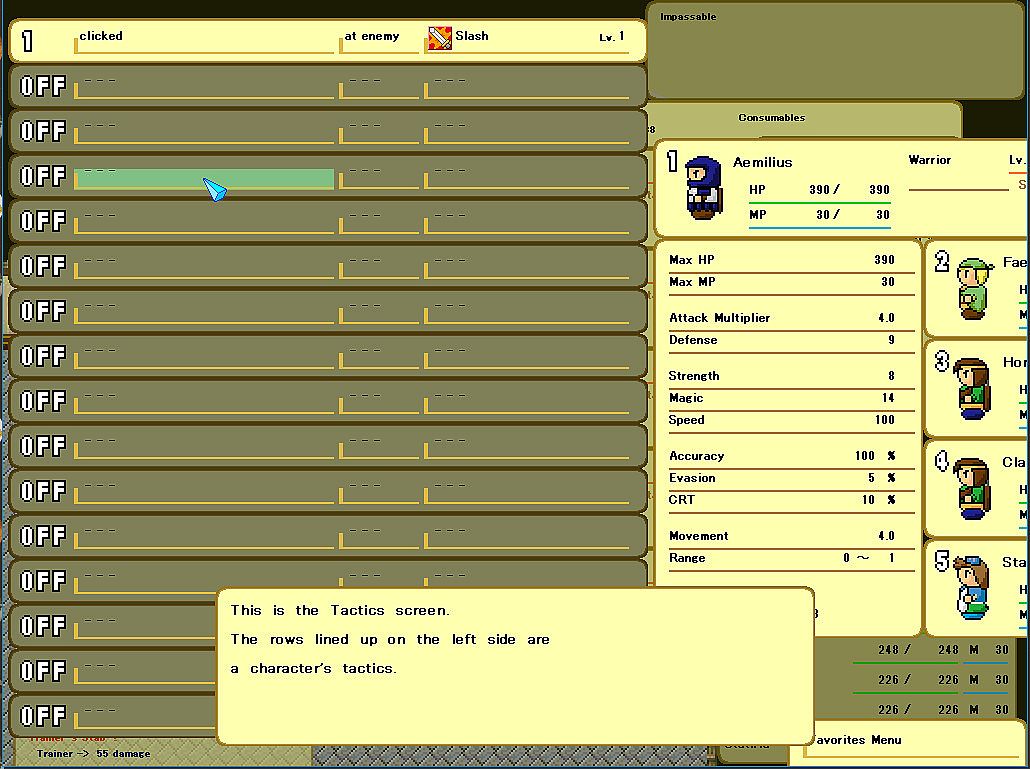
Task: Enable the bottom-most OFF tactic row
Action: tap(43, 716)
